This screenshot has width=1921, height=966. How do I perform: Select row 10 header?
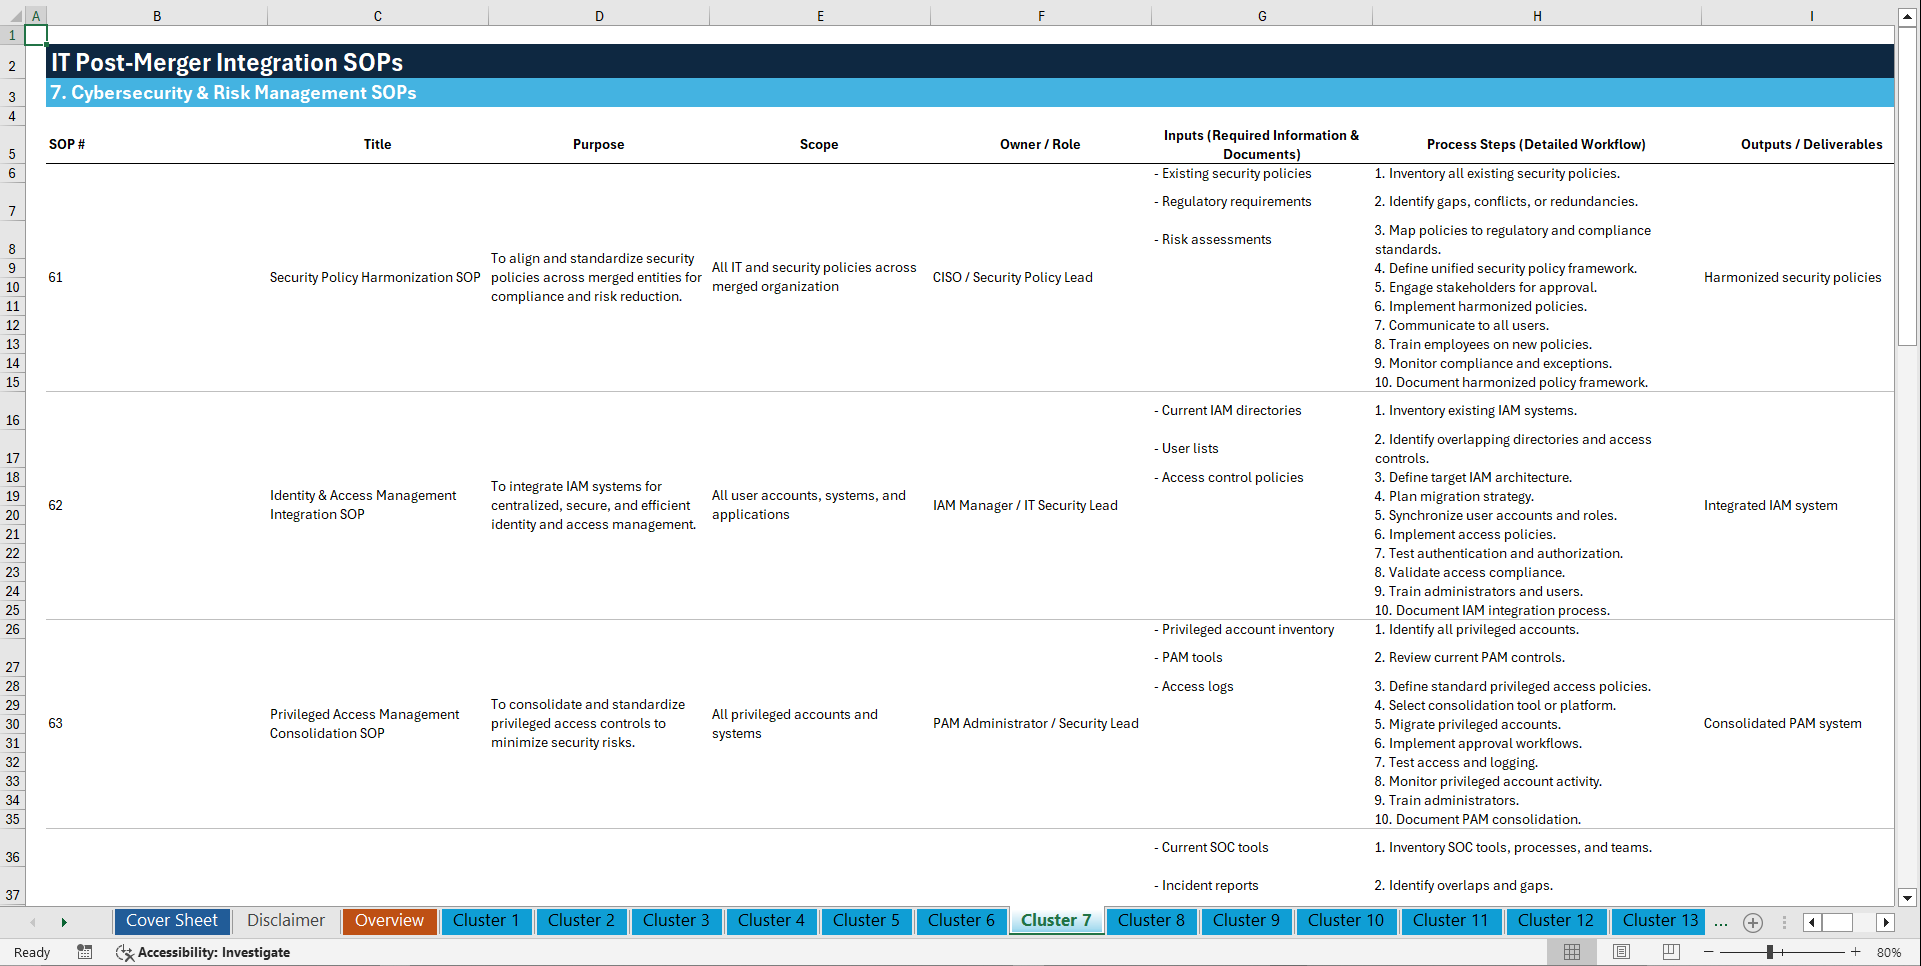point(13,288)
